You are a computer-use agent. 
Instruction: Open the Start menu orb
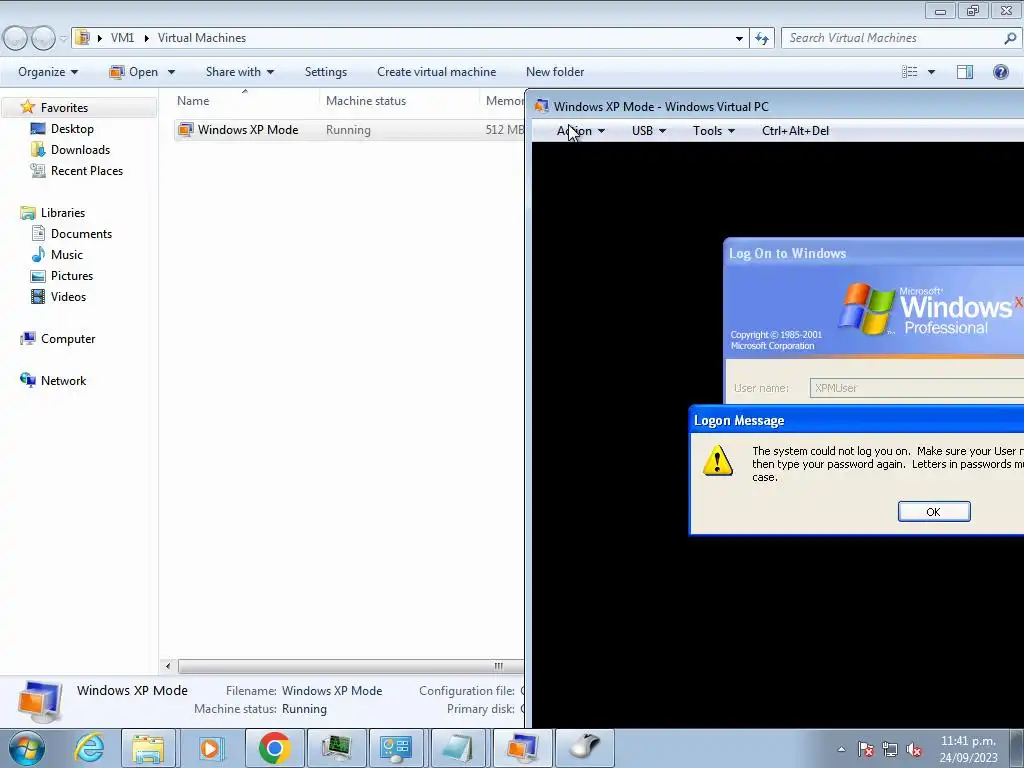pos(27,748)
